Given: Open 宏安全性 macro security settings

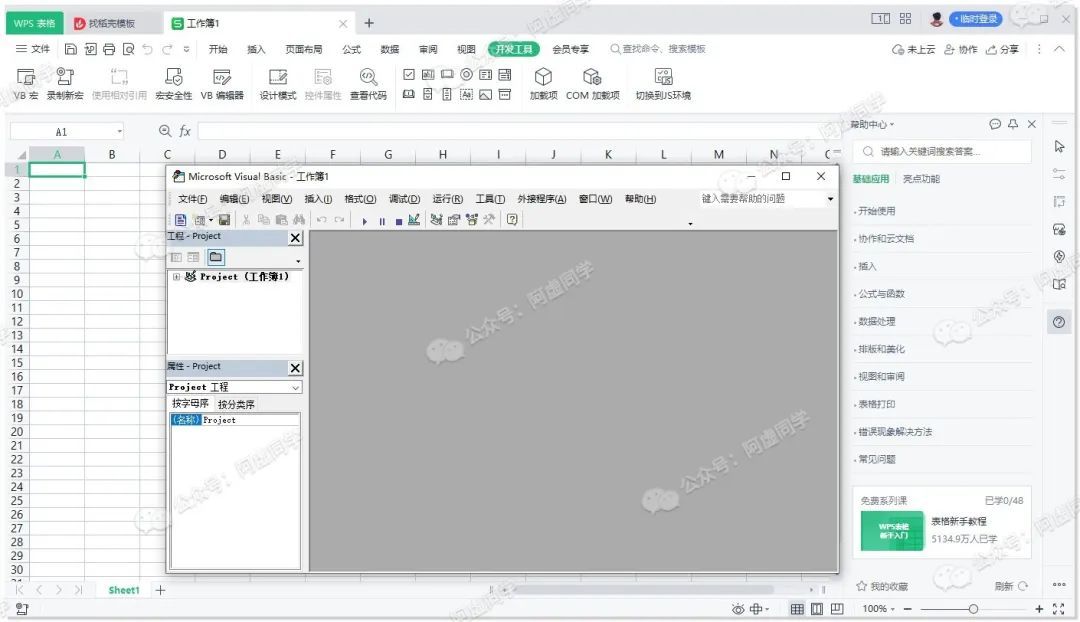Looking at the screenshot, I should click(x=174, y=84).
